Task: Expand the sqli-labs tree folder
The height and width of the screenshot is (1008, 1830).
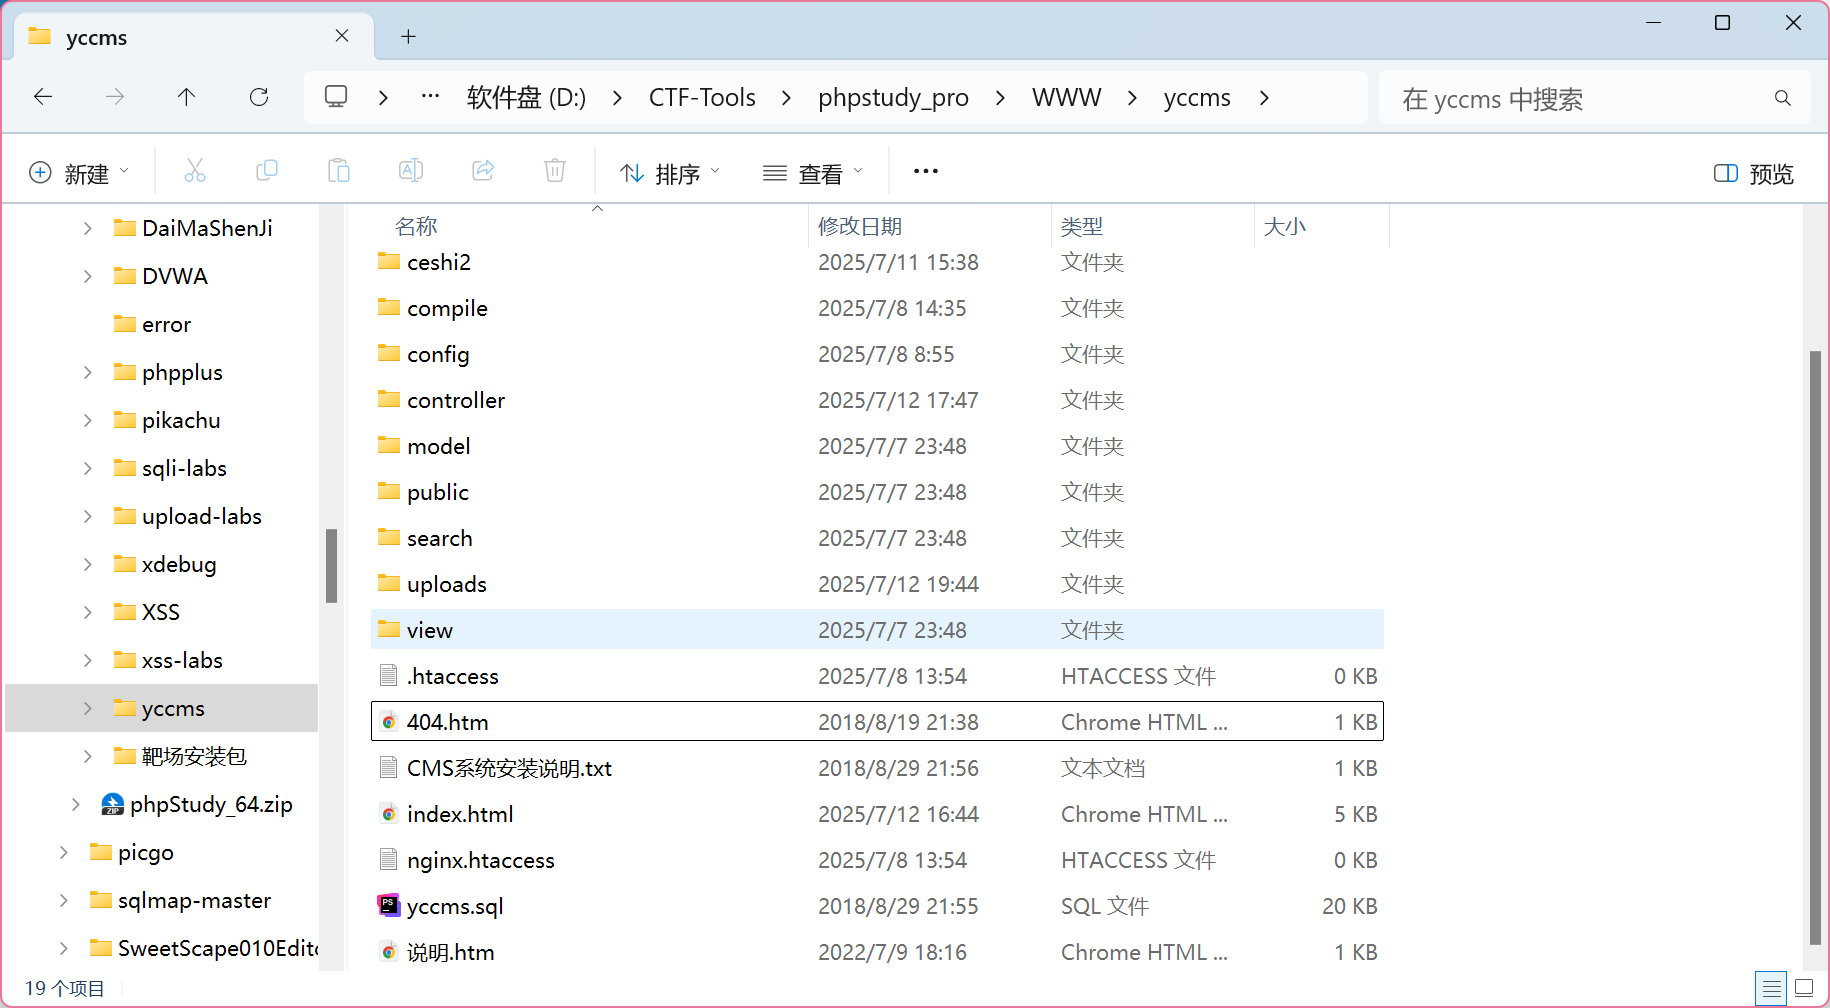Action: click(88, 468)
